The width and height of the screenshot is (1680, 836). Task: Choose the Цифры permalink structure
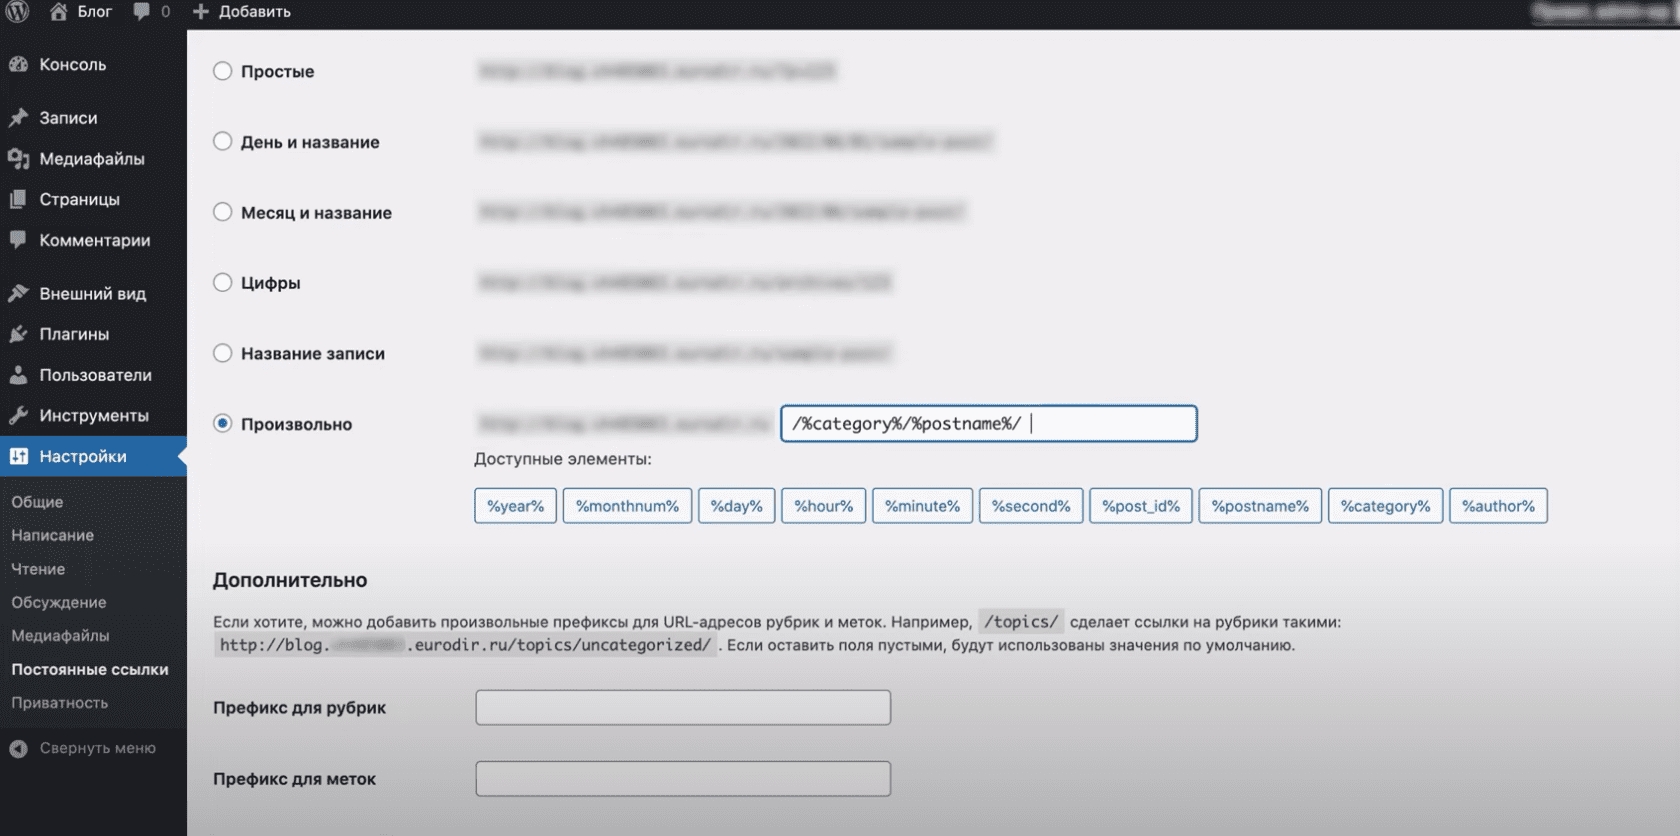[x=222, y=282]
